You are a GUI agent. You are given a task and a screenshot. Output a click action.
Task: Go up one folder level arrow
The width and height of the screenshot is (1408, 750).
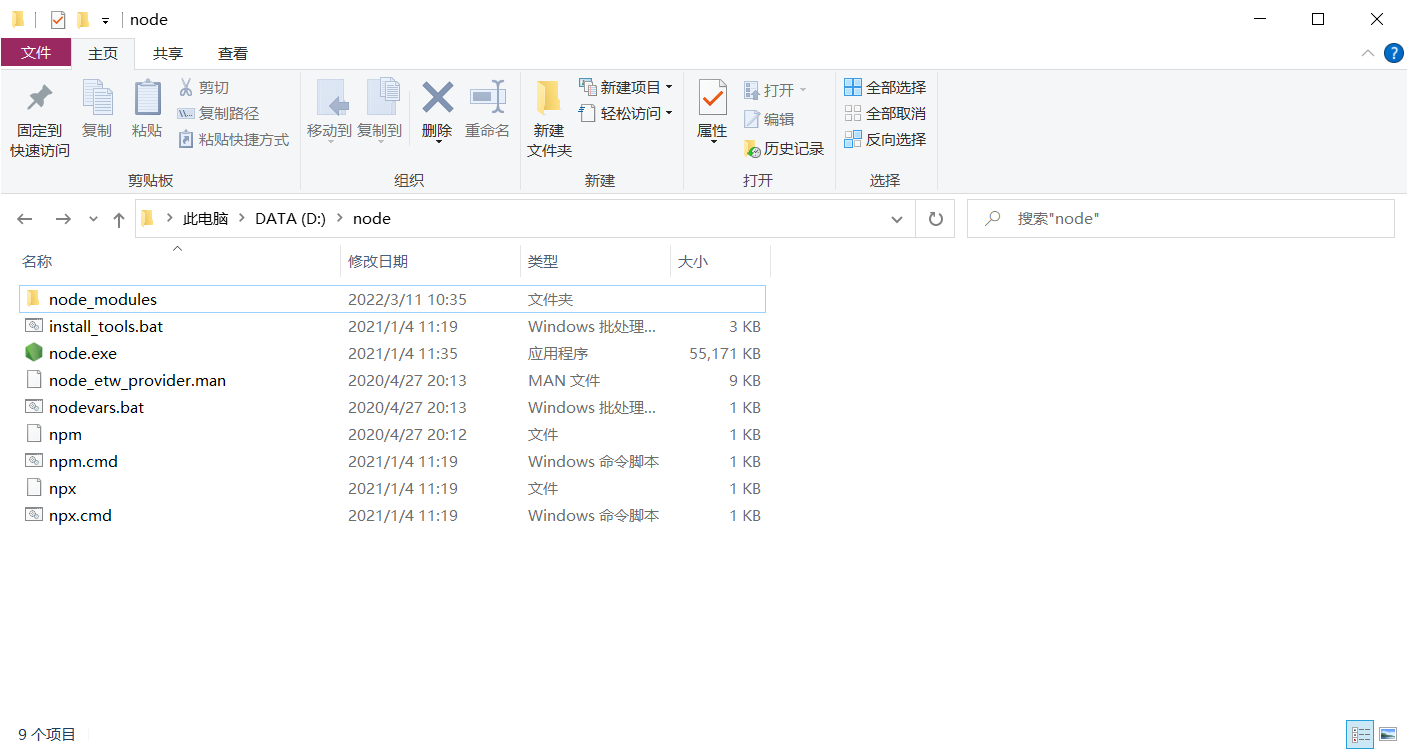pyautogui.click(x=119, y=219)
